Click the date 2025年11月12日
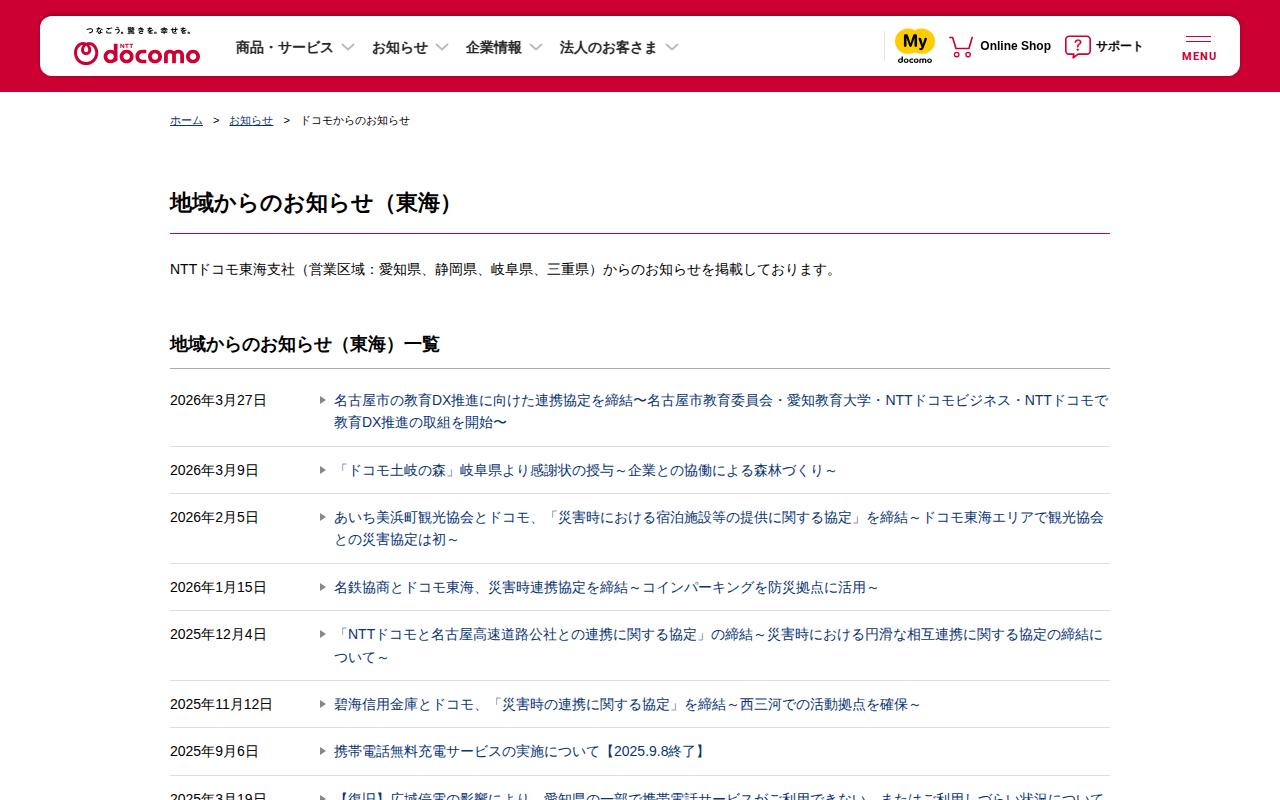This screenshot has width=1280, height=800. [x=221, y=704]
